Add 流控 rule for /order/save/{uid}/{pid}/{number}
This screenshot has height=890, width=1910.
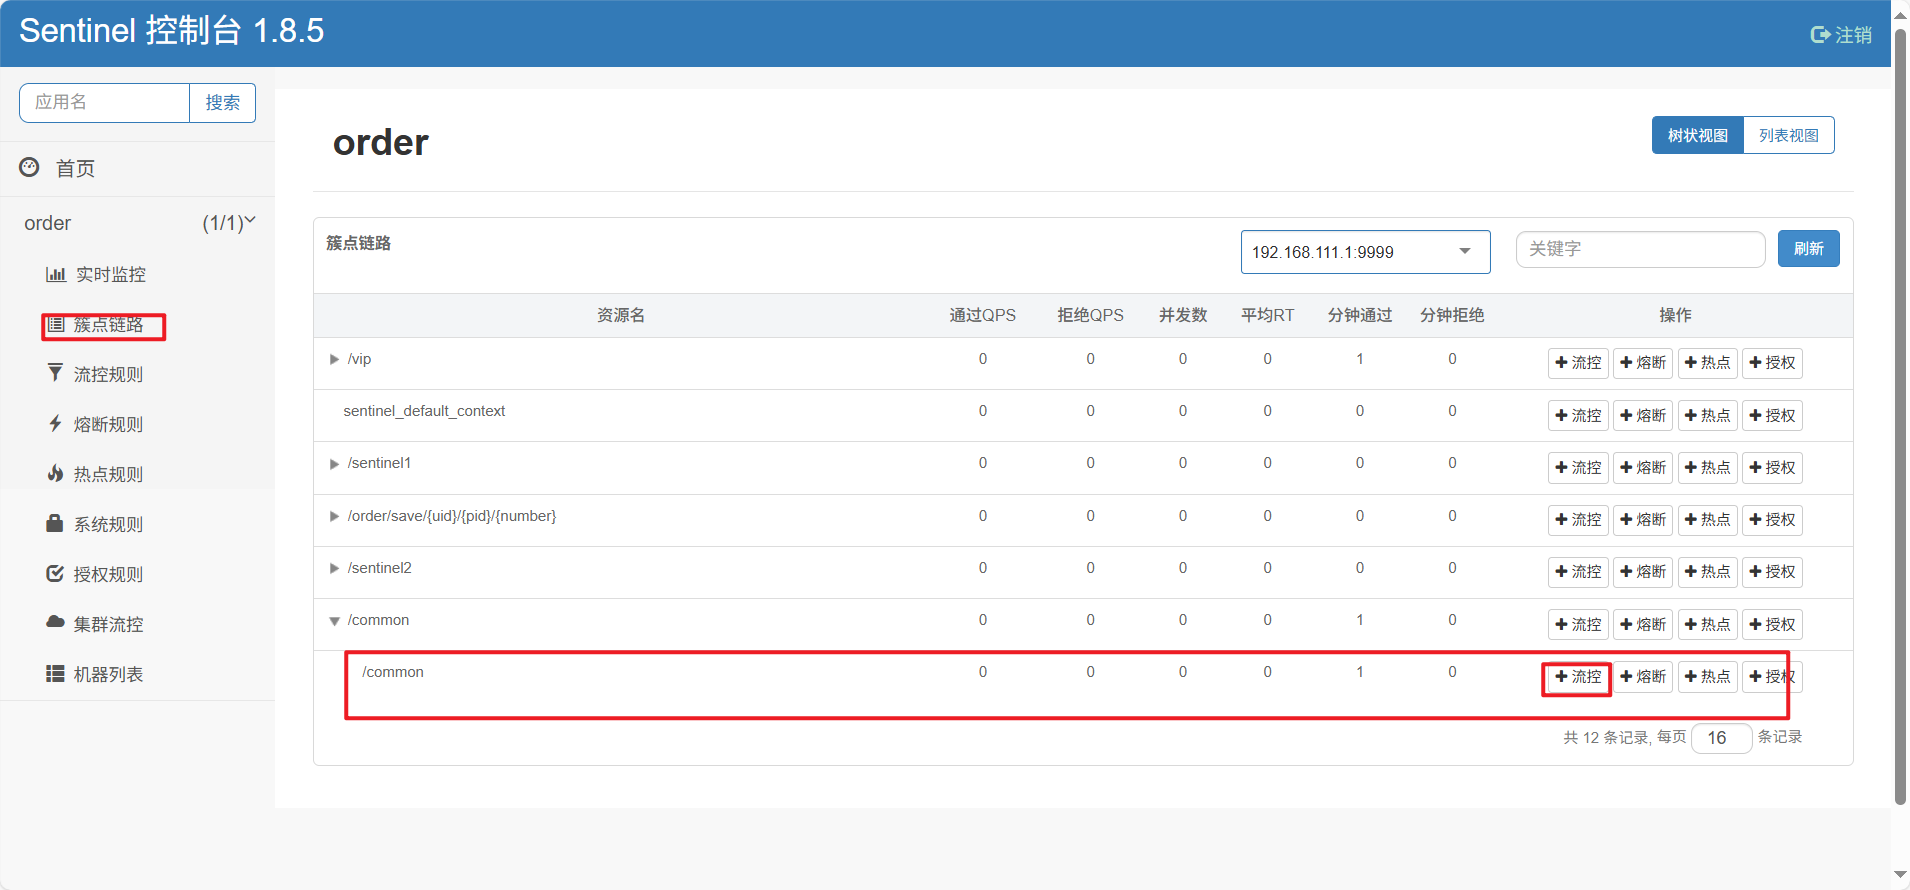(x=1578, y=520)
